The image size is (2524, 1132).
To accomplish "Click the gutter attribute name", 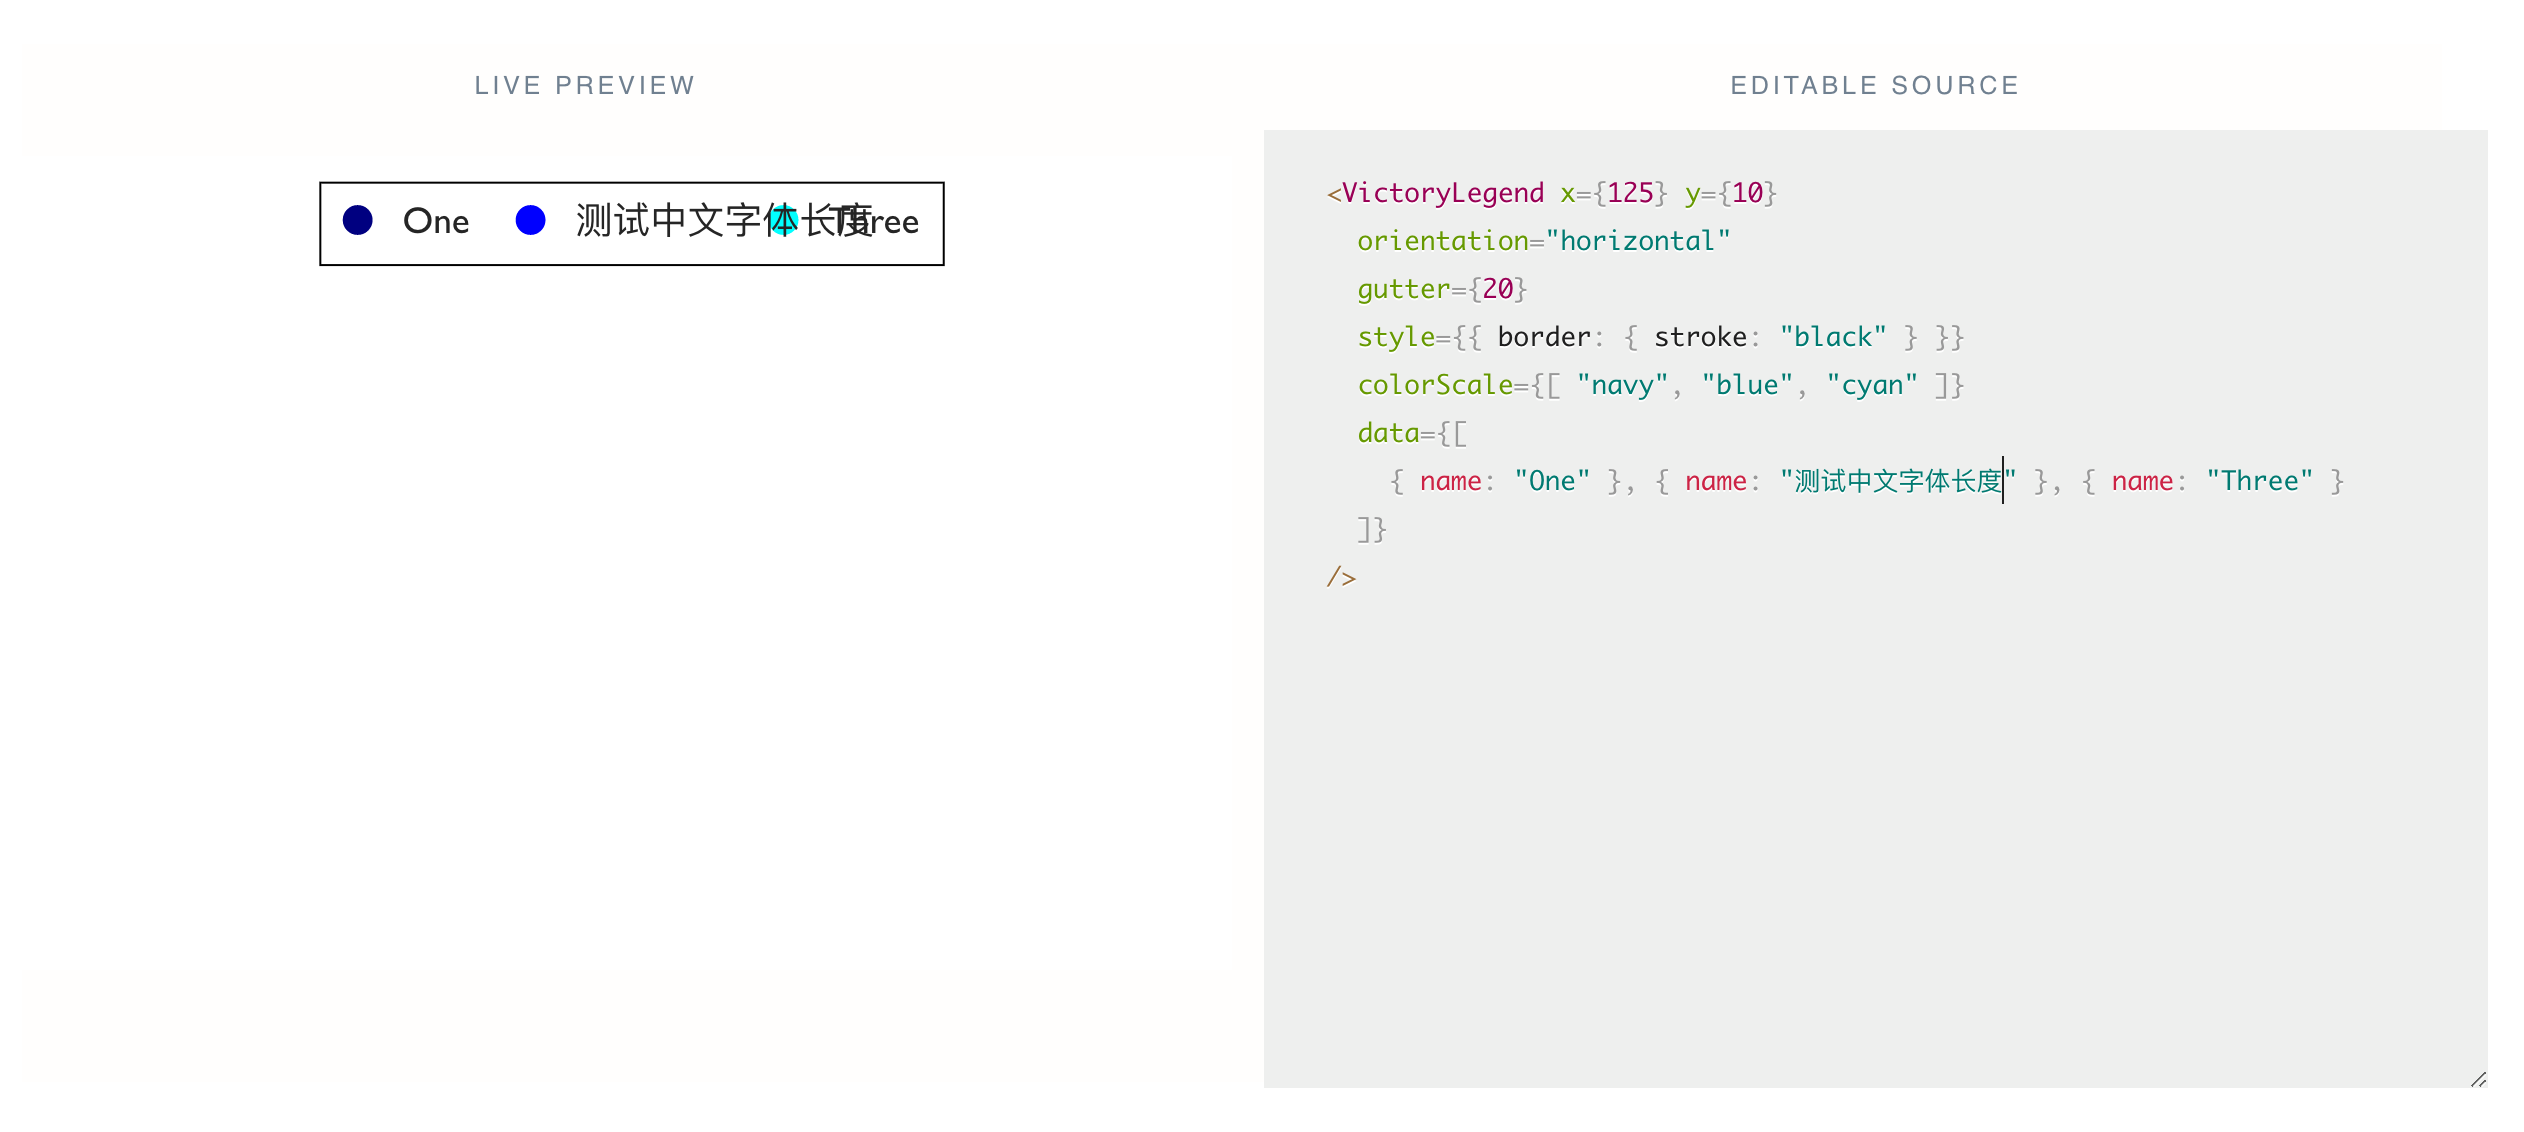I will coord(1403,288).
